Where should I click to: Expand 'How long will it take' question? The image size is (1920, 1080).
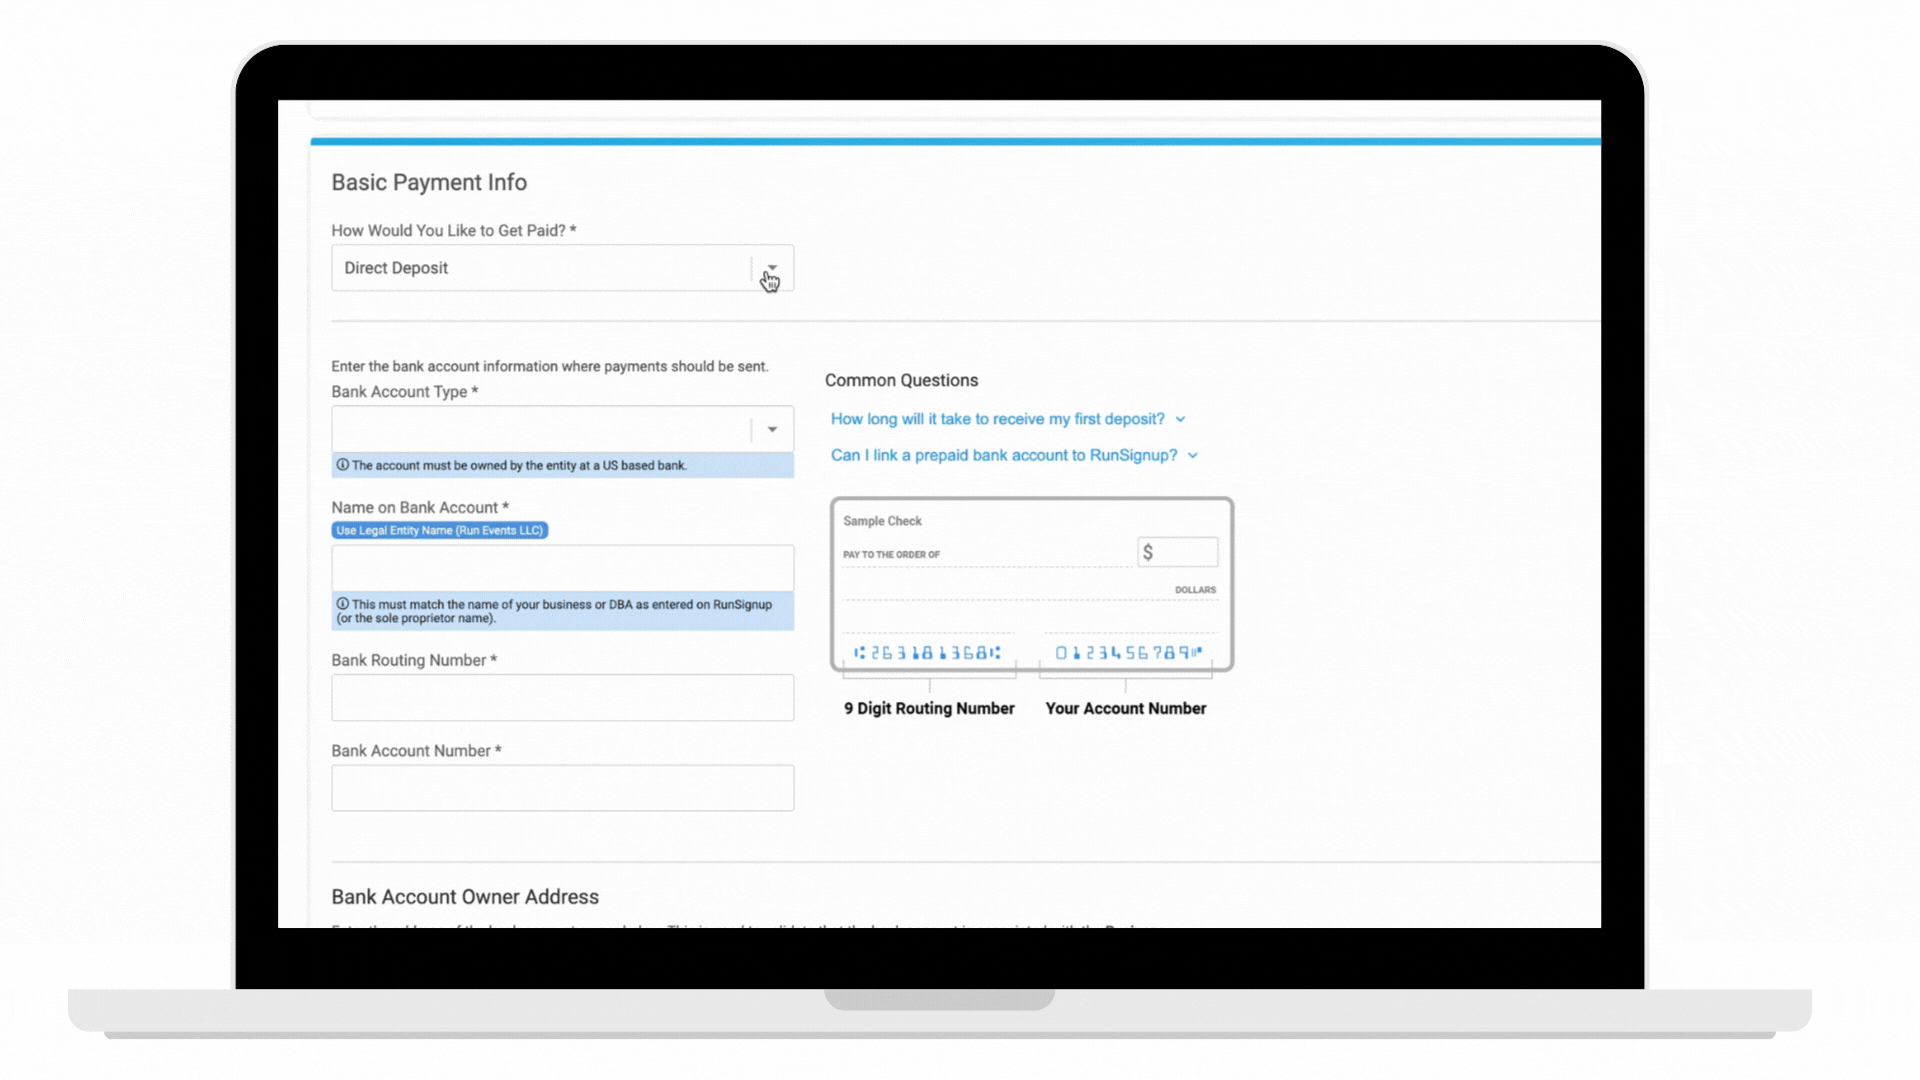tap(997, 419)
